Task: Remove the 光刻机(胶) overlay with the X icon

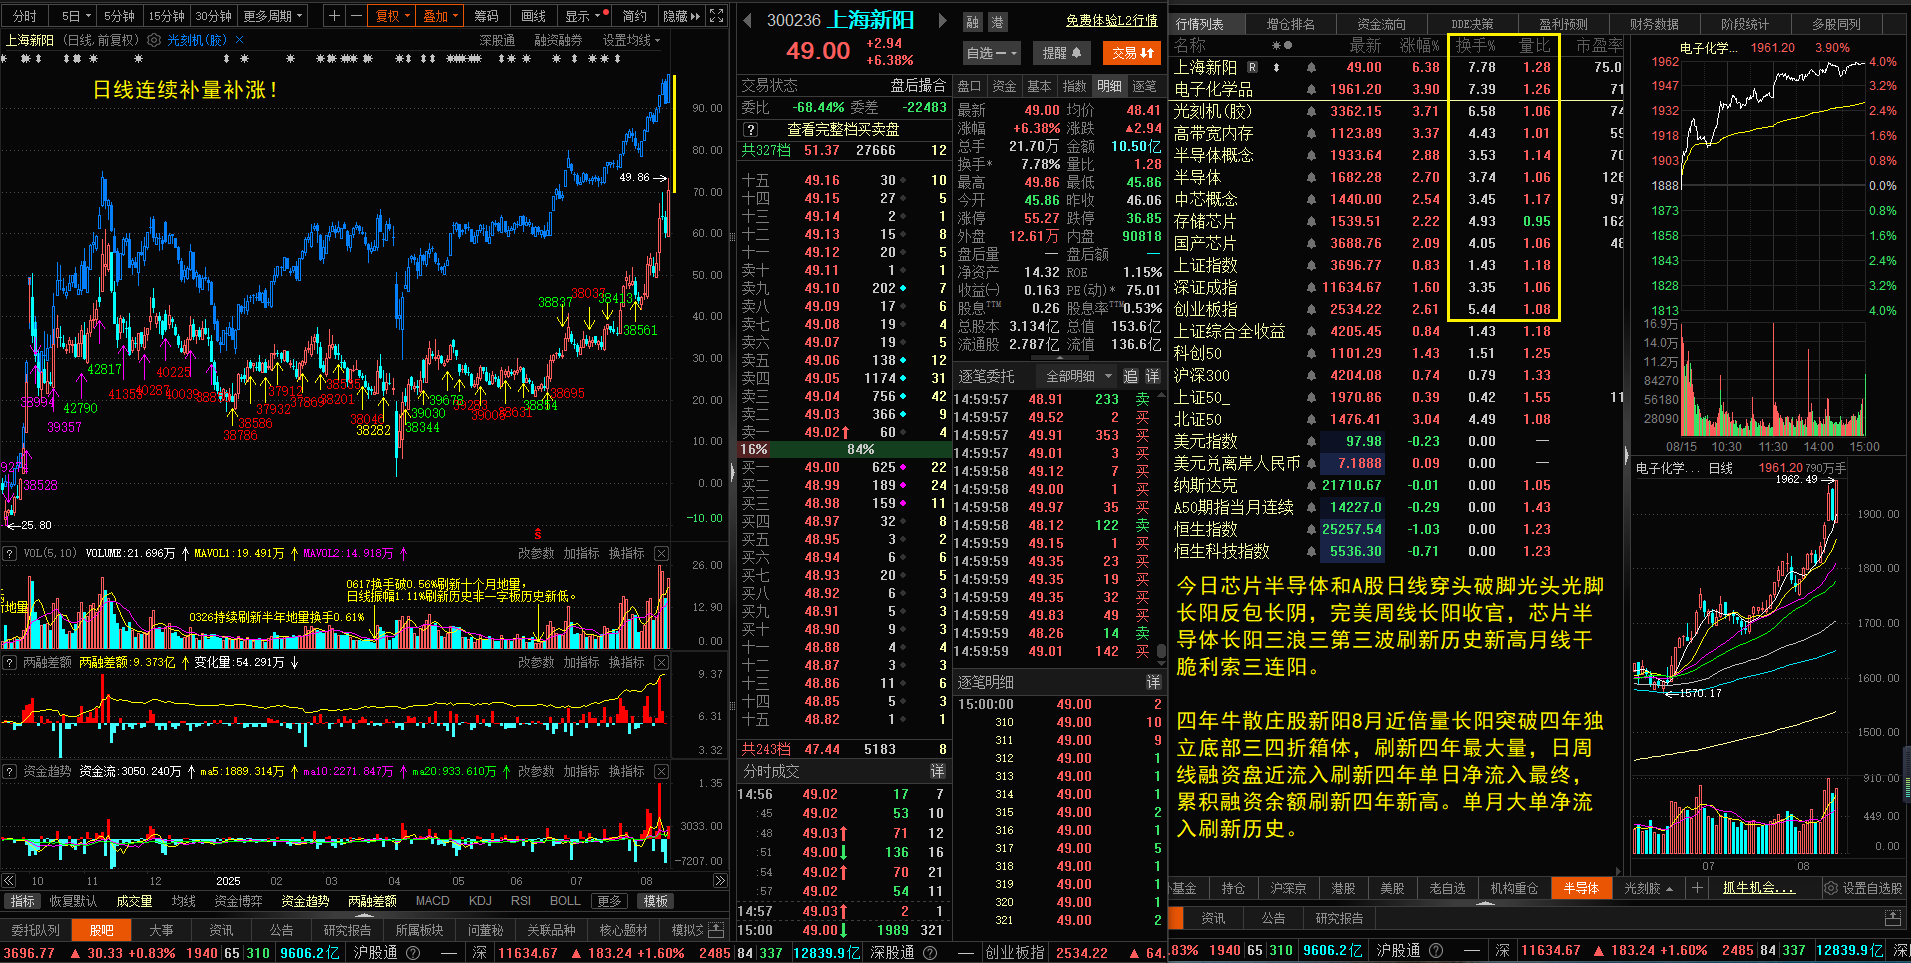Action: coord(238,40)
